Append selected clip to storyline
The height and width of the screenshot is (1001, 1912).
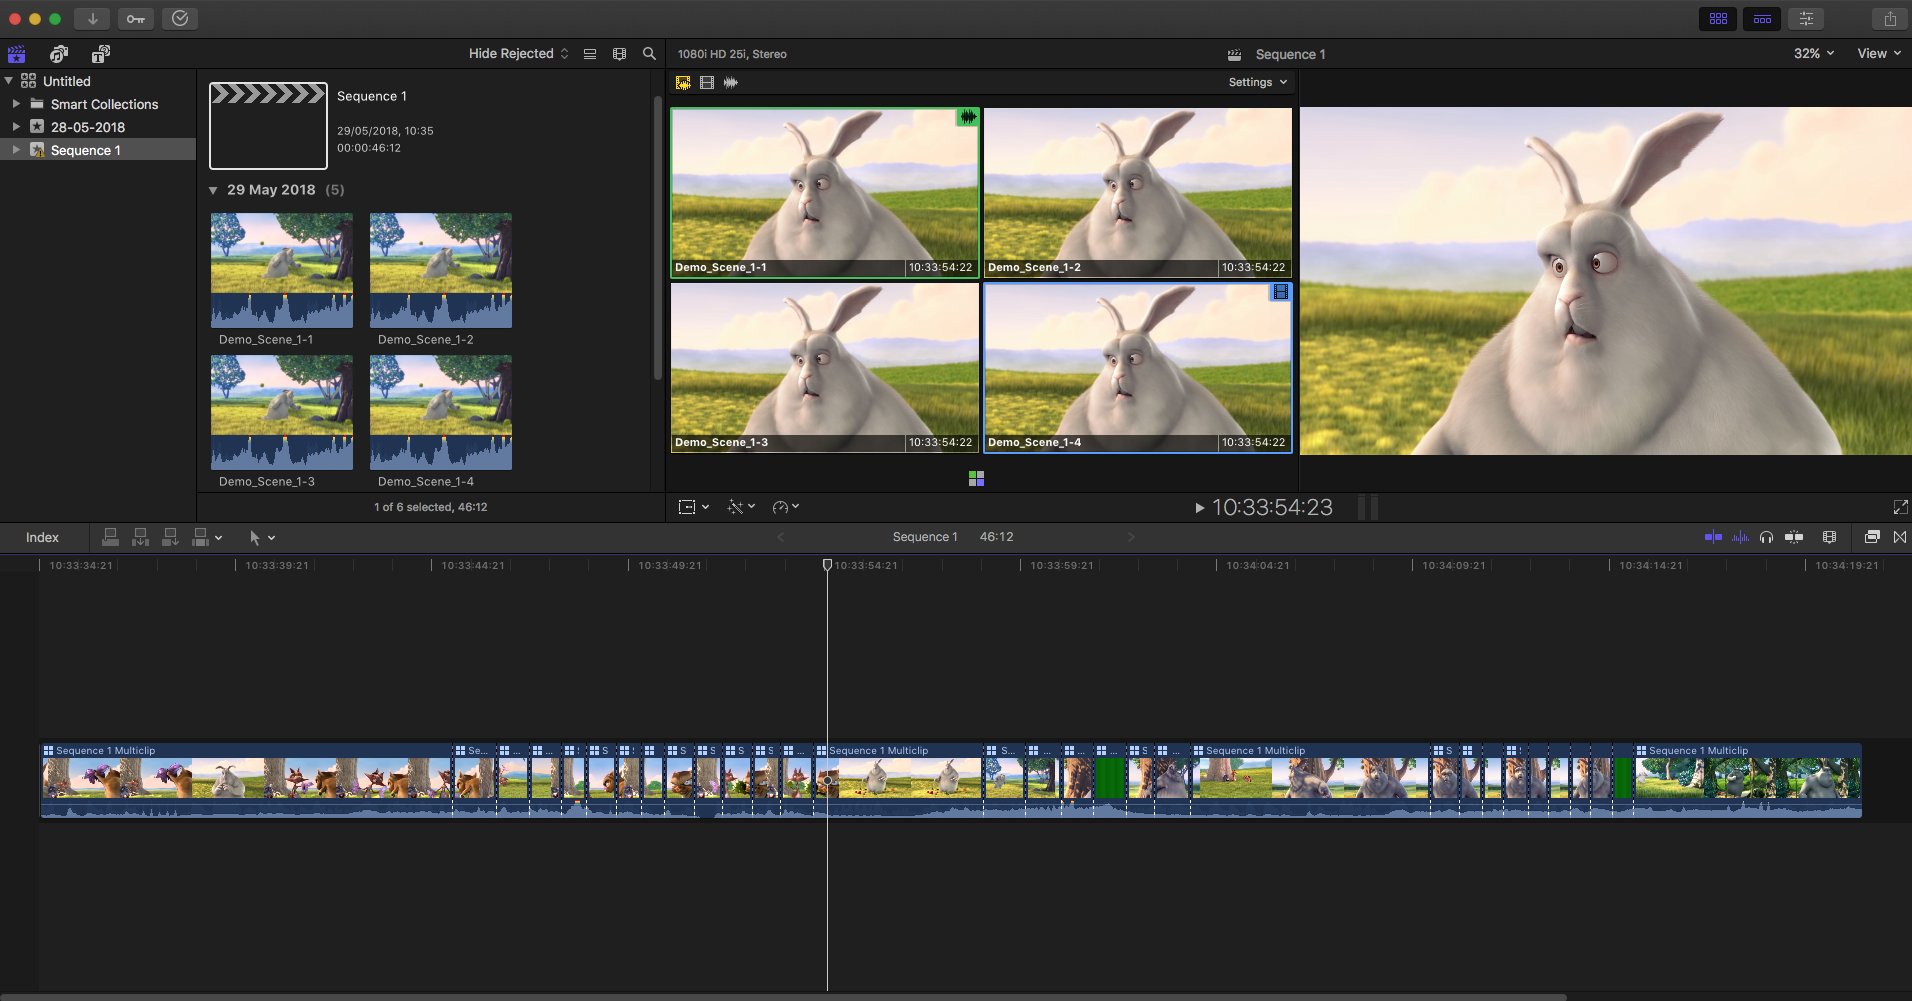pyautogui.click(x=171, y=538)
